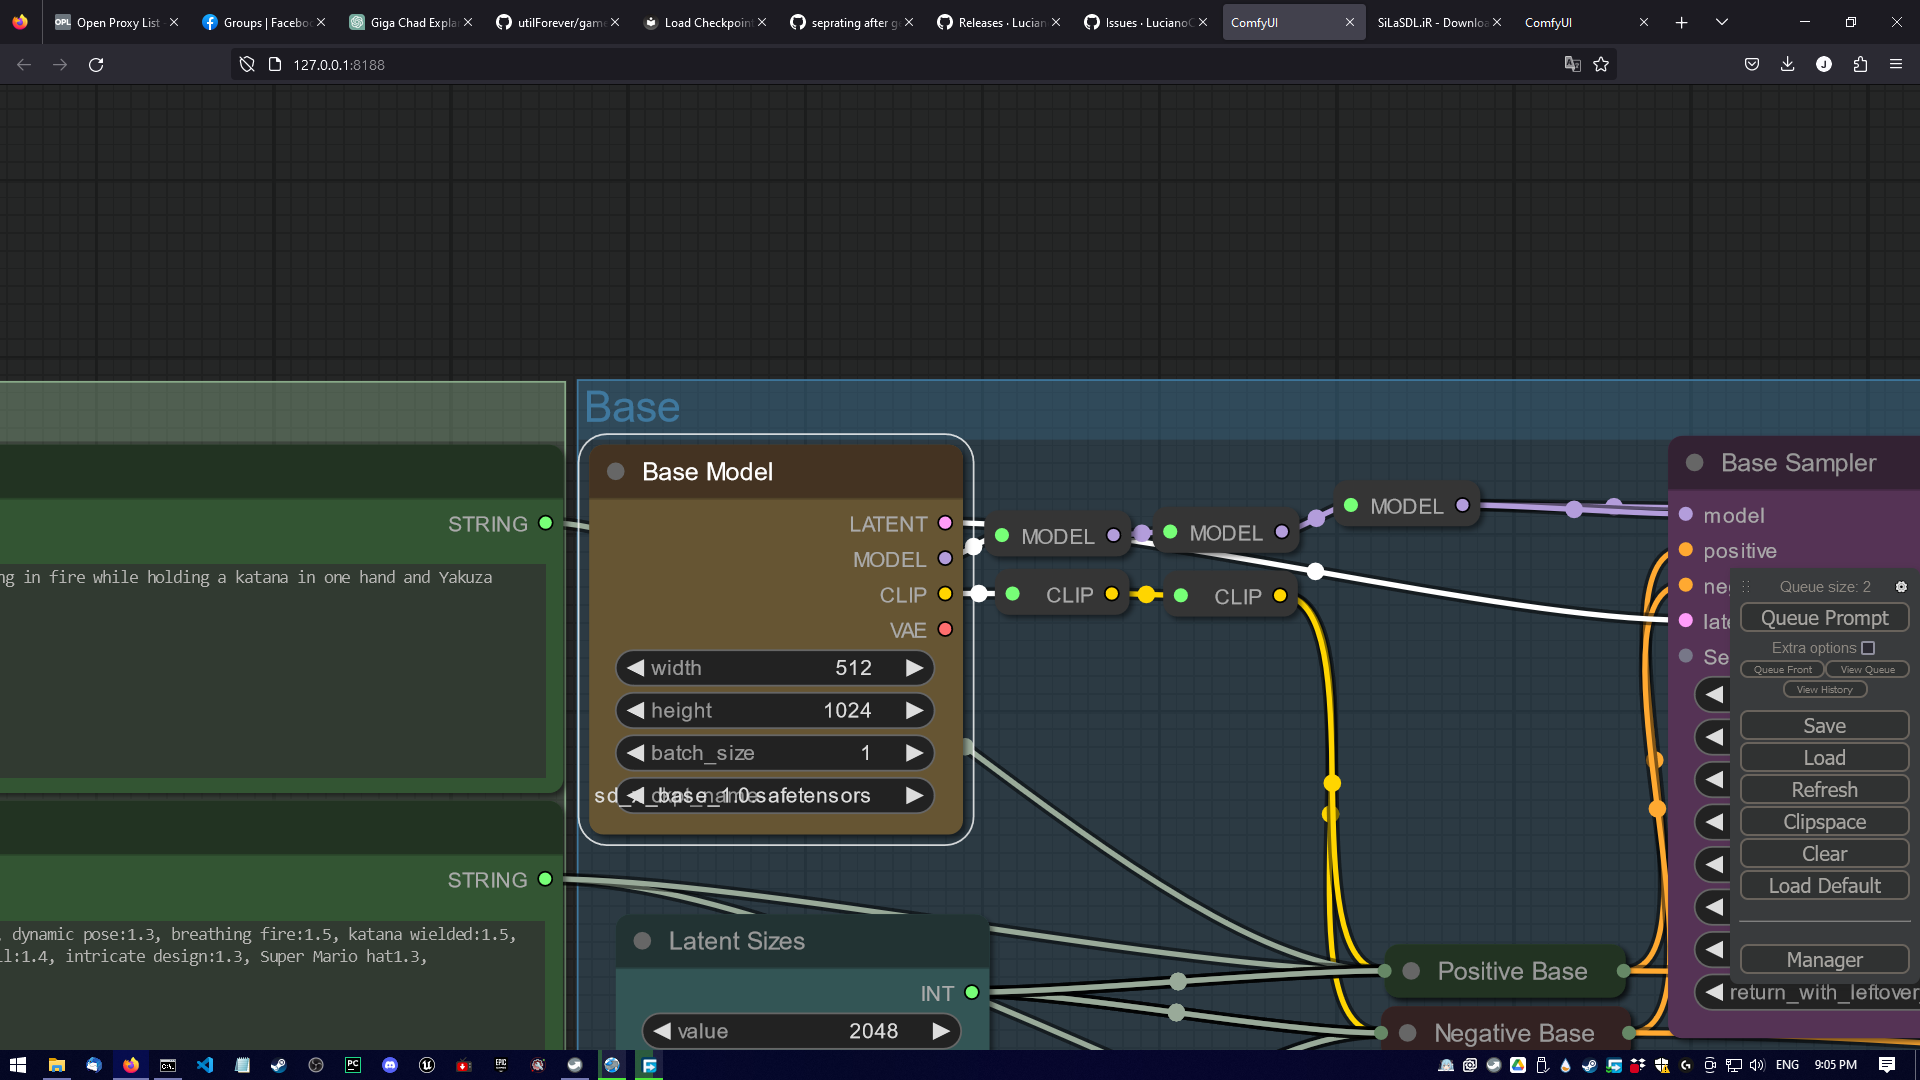The image size is (1920, 1080).
Task: Open Discord from the taskbar
Action: coord(390,1065)
